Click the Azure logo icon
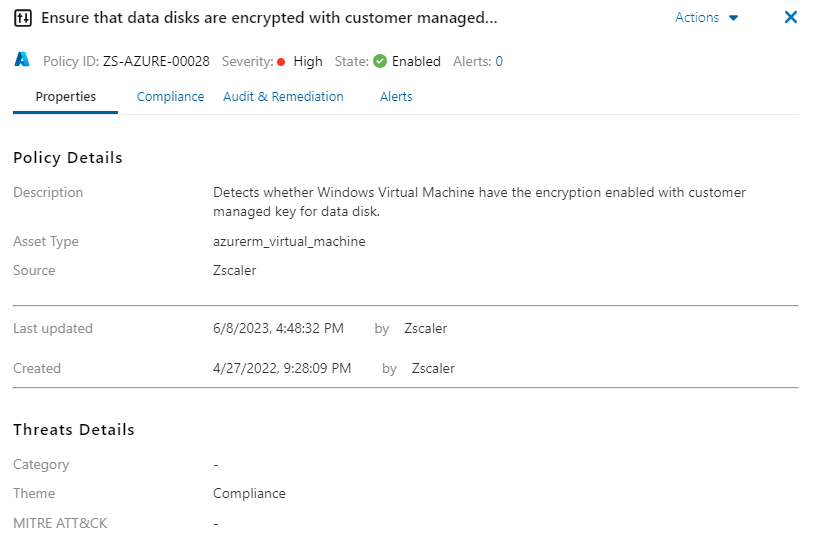Screen dimensions: 813x541 pyautogui.click(x=22, y=60)
